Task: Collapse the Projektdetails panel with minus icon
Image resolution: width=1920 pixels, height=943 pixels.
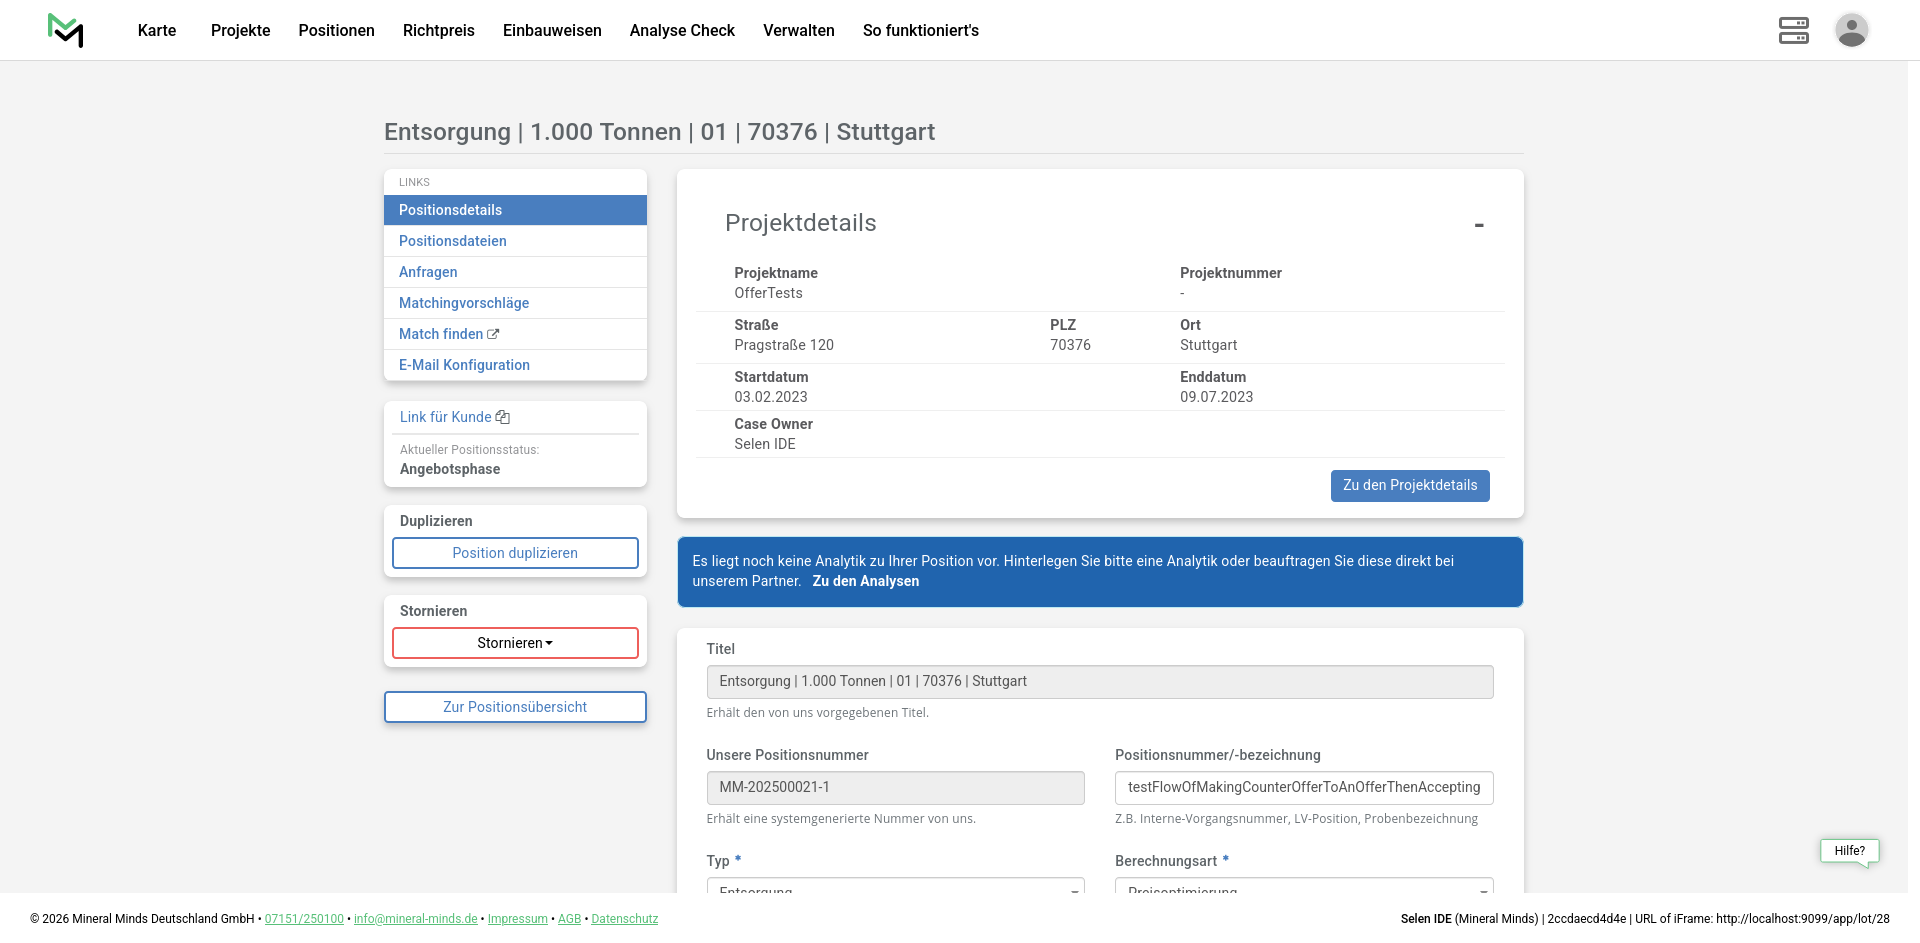Action: click(1478, 225)
